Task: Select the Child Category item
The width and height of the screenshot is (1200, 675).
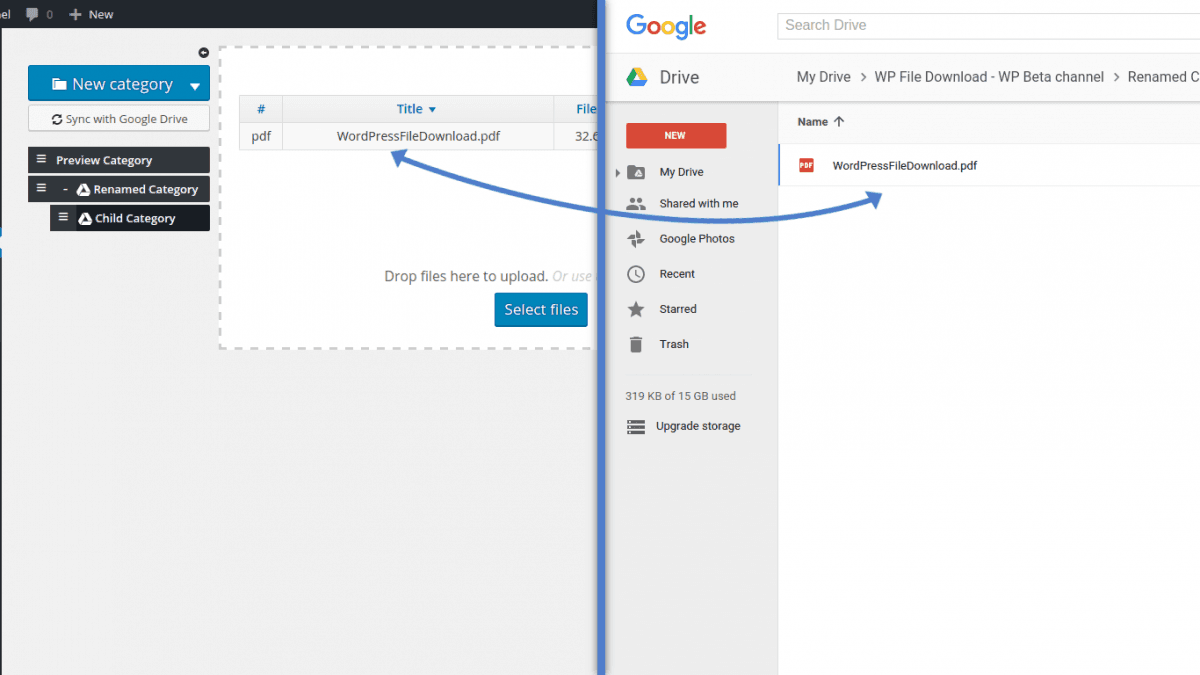Action: pos(135,218)
